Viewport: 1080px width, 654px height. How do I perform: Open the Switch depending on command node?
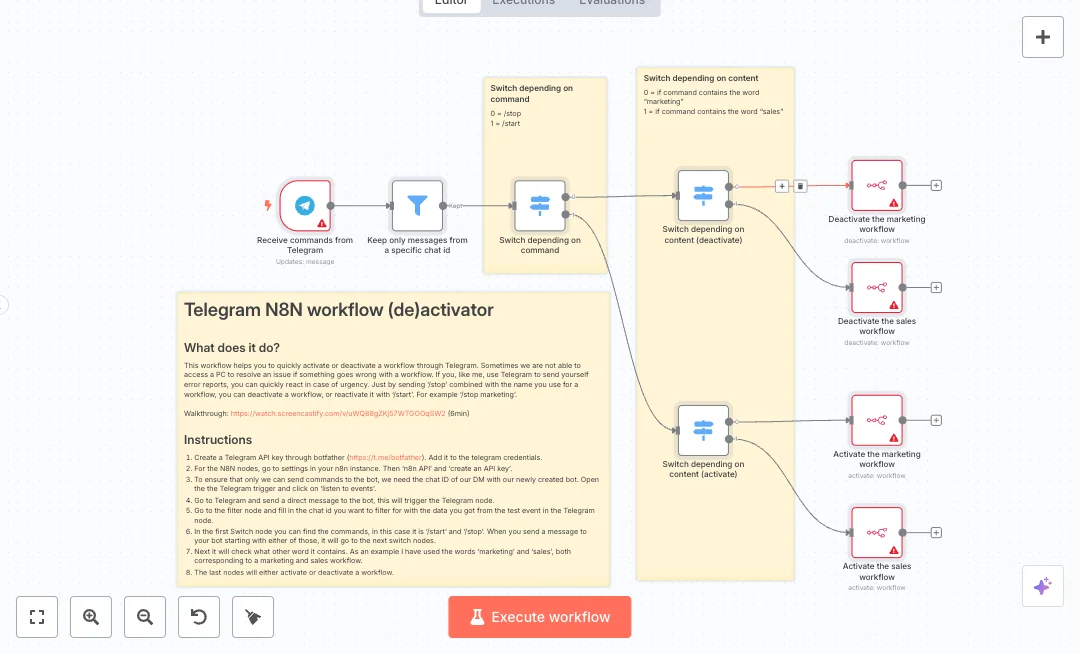pos(540,205)
